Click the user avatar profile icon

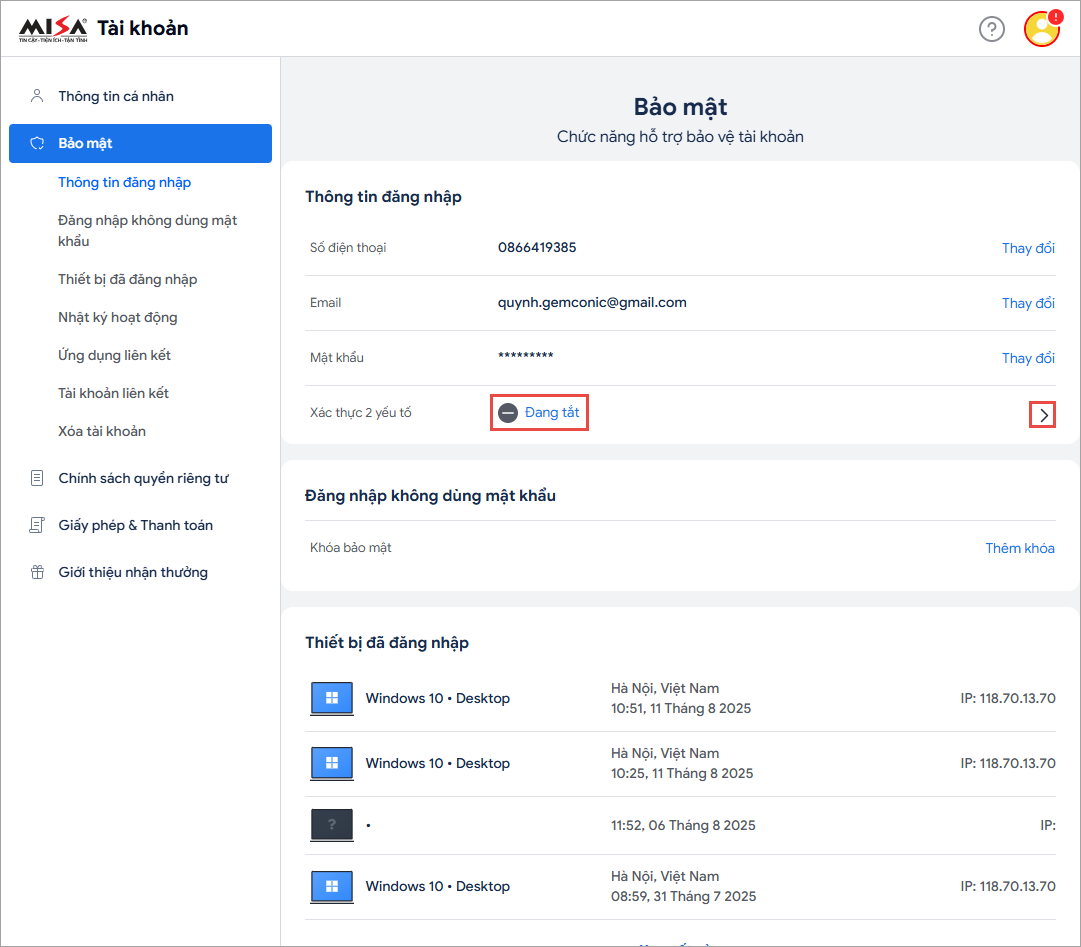point(1041,29)
